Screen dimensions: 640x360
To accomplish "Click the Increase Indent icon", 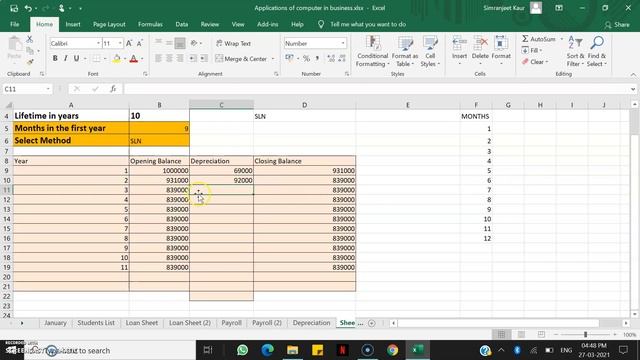I will [x=204, y=59].
